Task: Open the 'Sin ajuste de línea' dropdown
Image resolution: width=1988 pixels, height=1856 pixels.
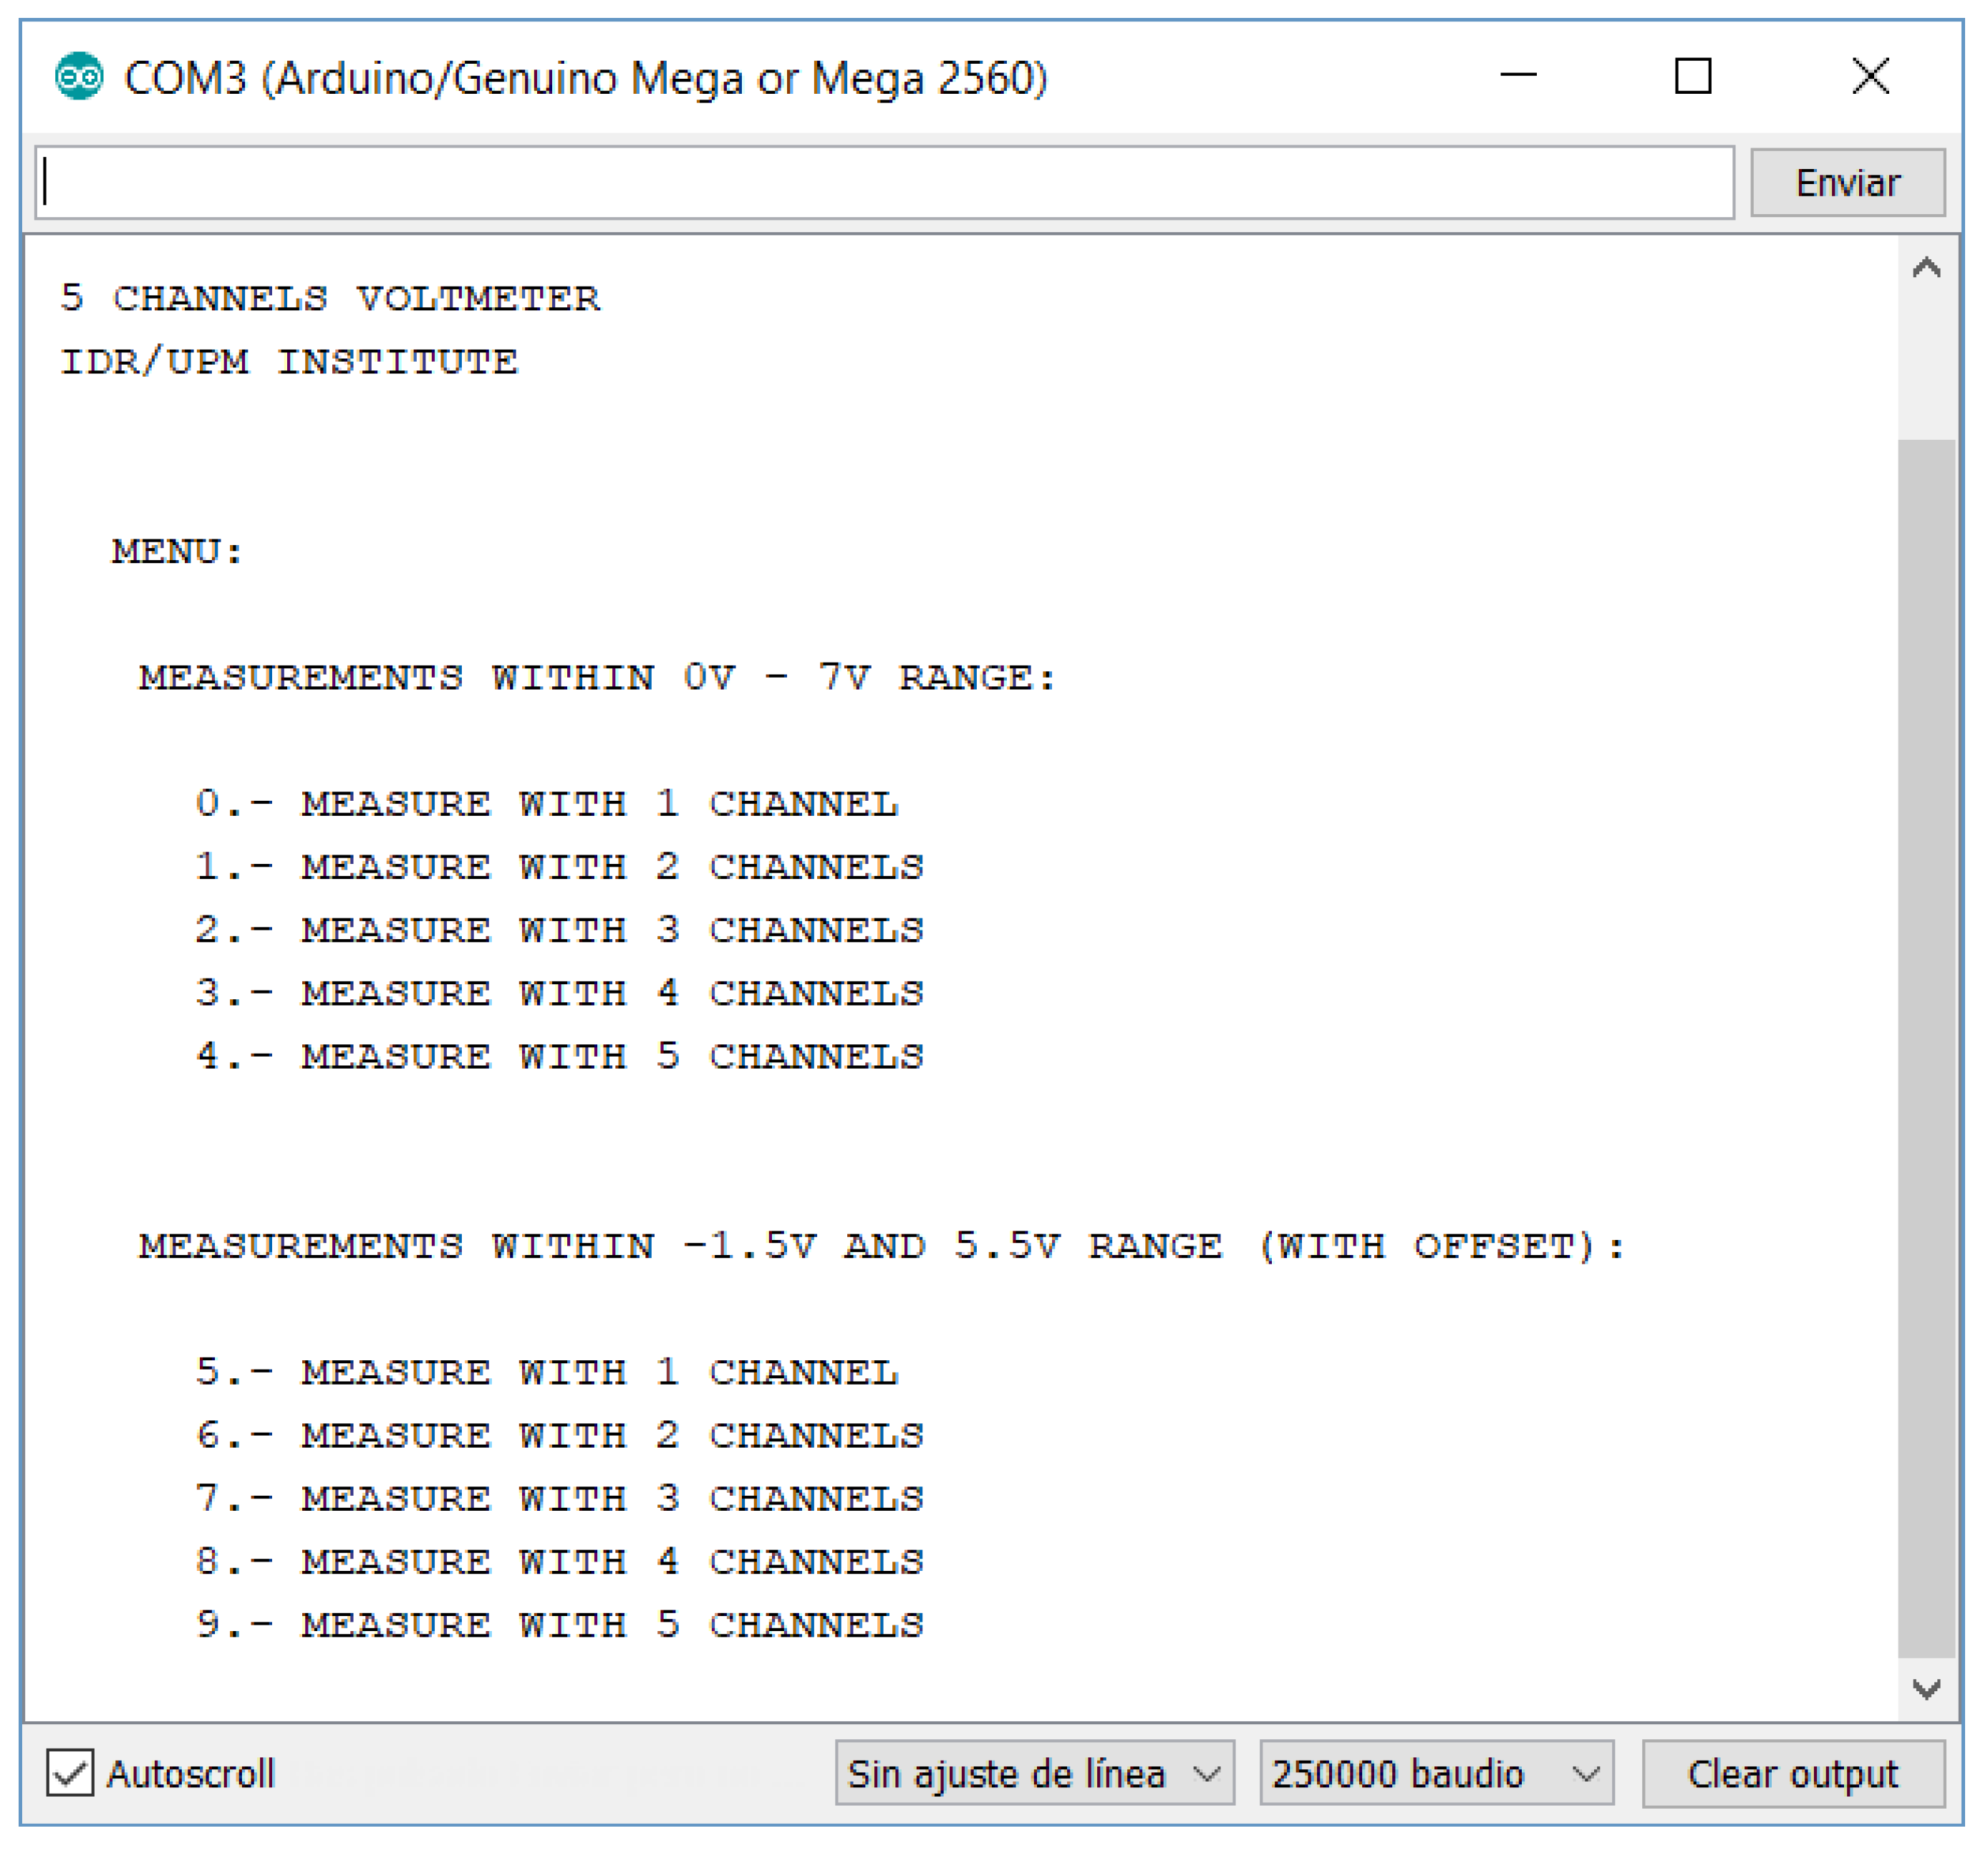Action: [1034, 1773]
